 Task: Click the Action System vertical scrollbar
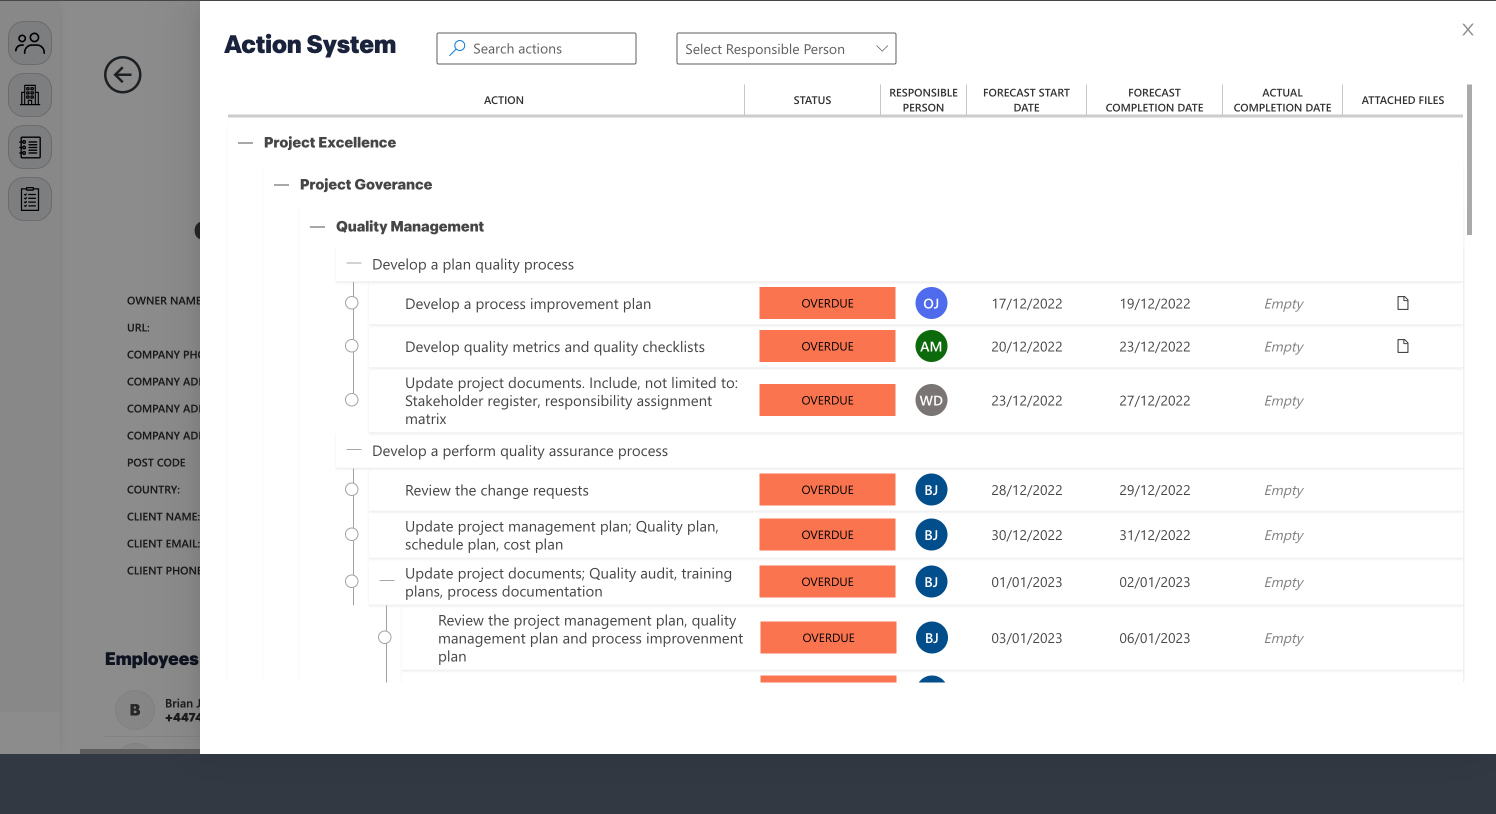pyautogui.click(x=1469, y=160)
